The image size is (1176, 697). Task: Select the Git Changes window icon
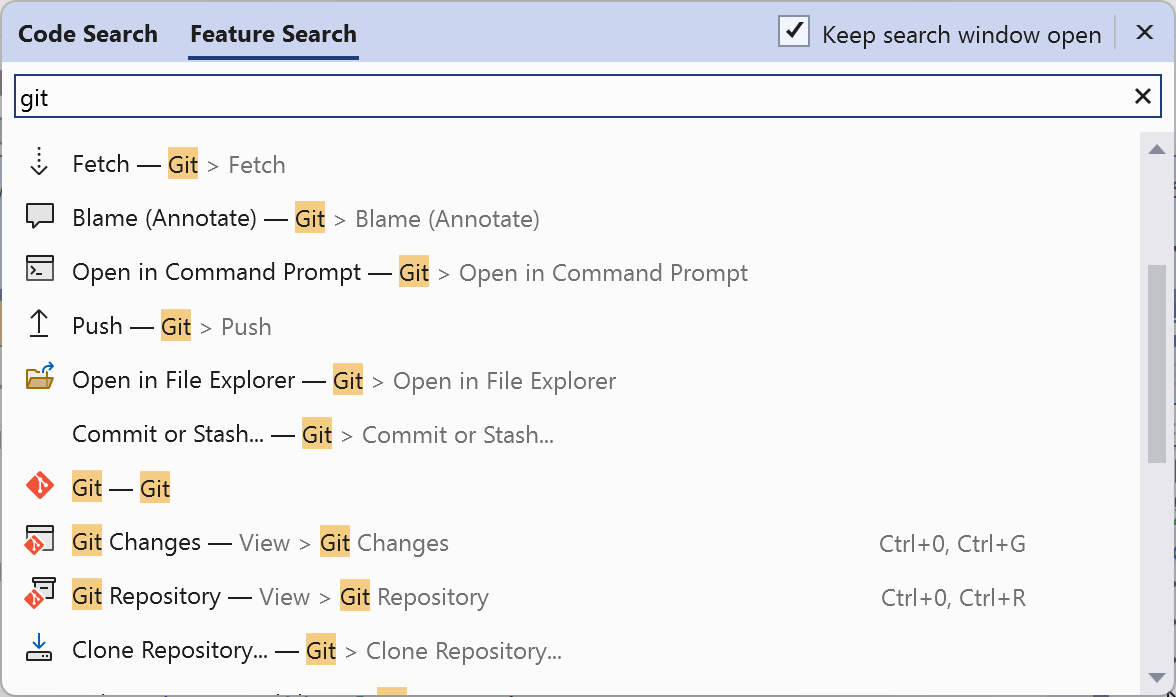[39, 541]
